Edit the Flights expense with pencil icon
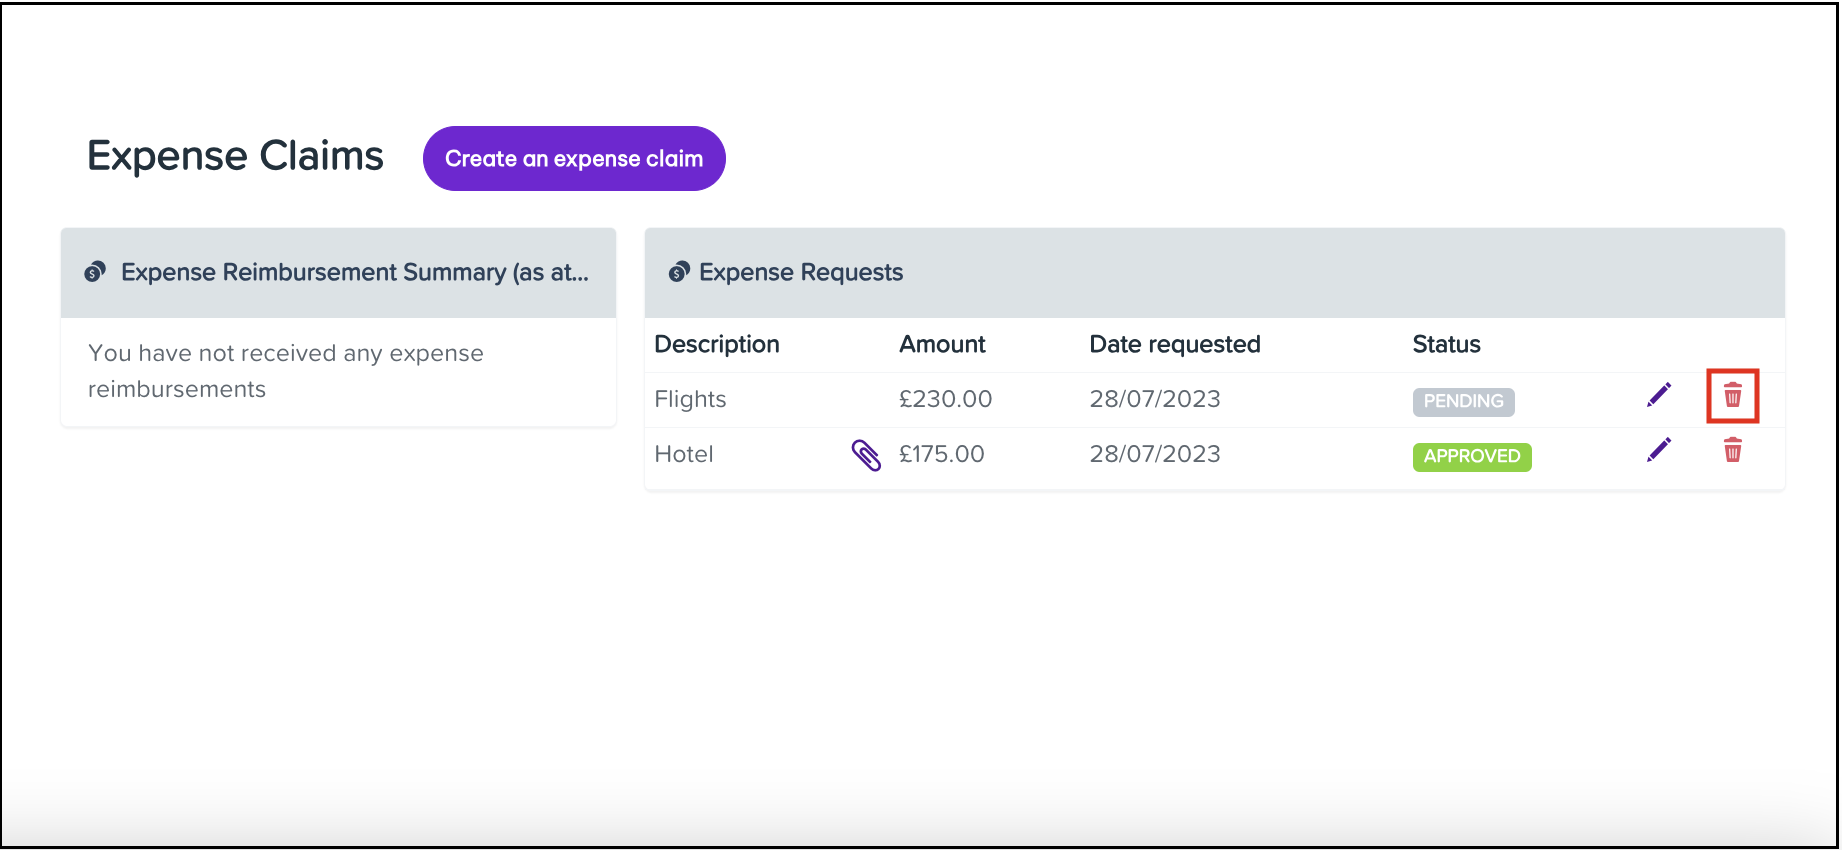 [x=1658, y=396]
